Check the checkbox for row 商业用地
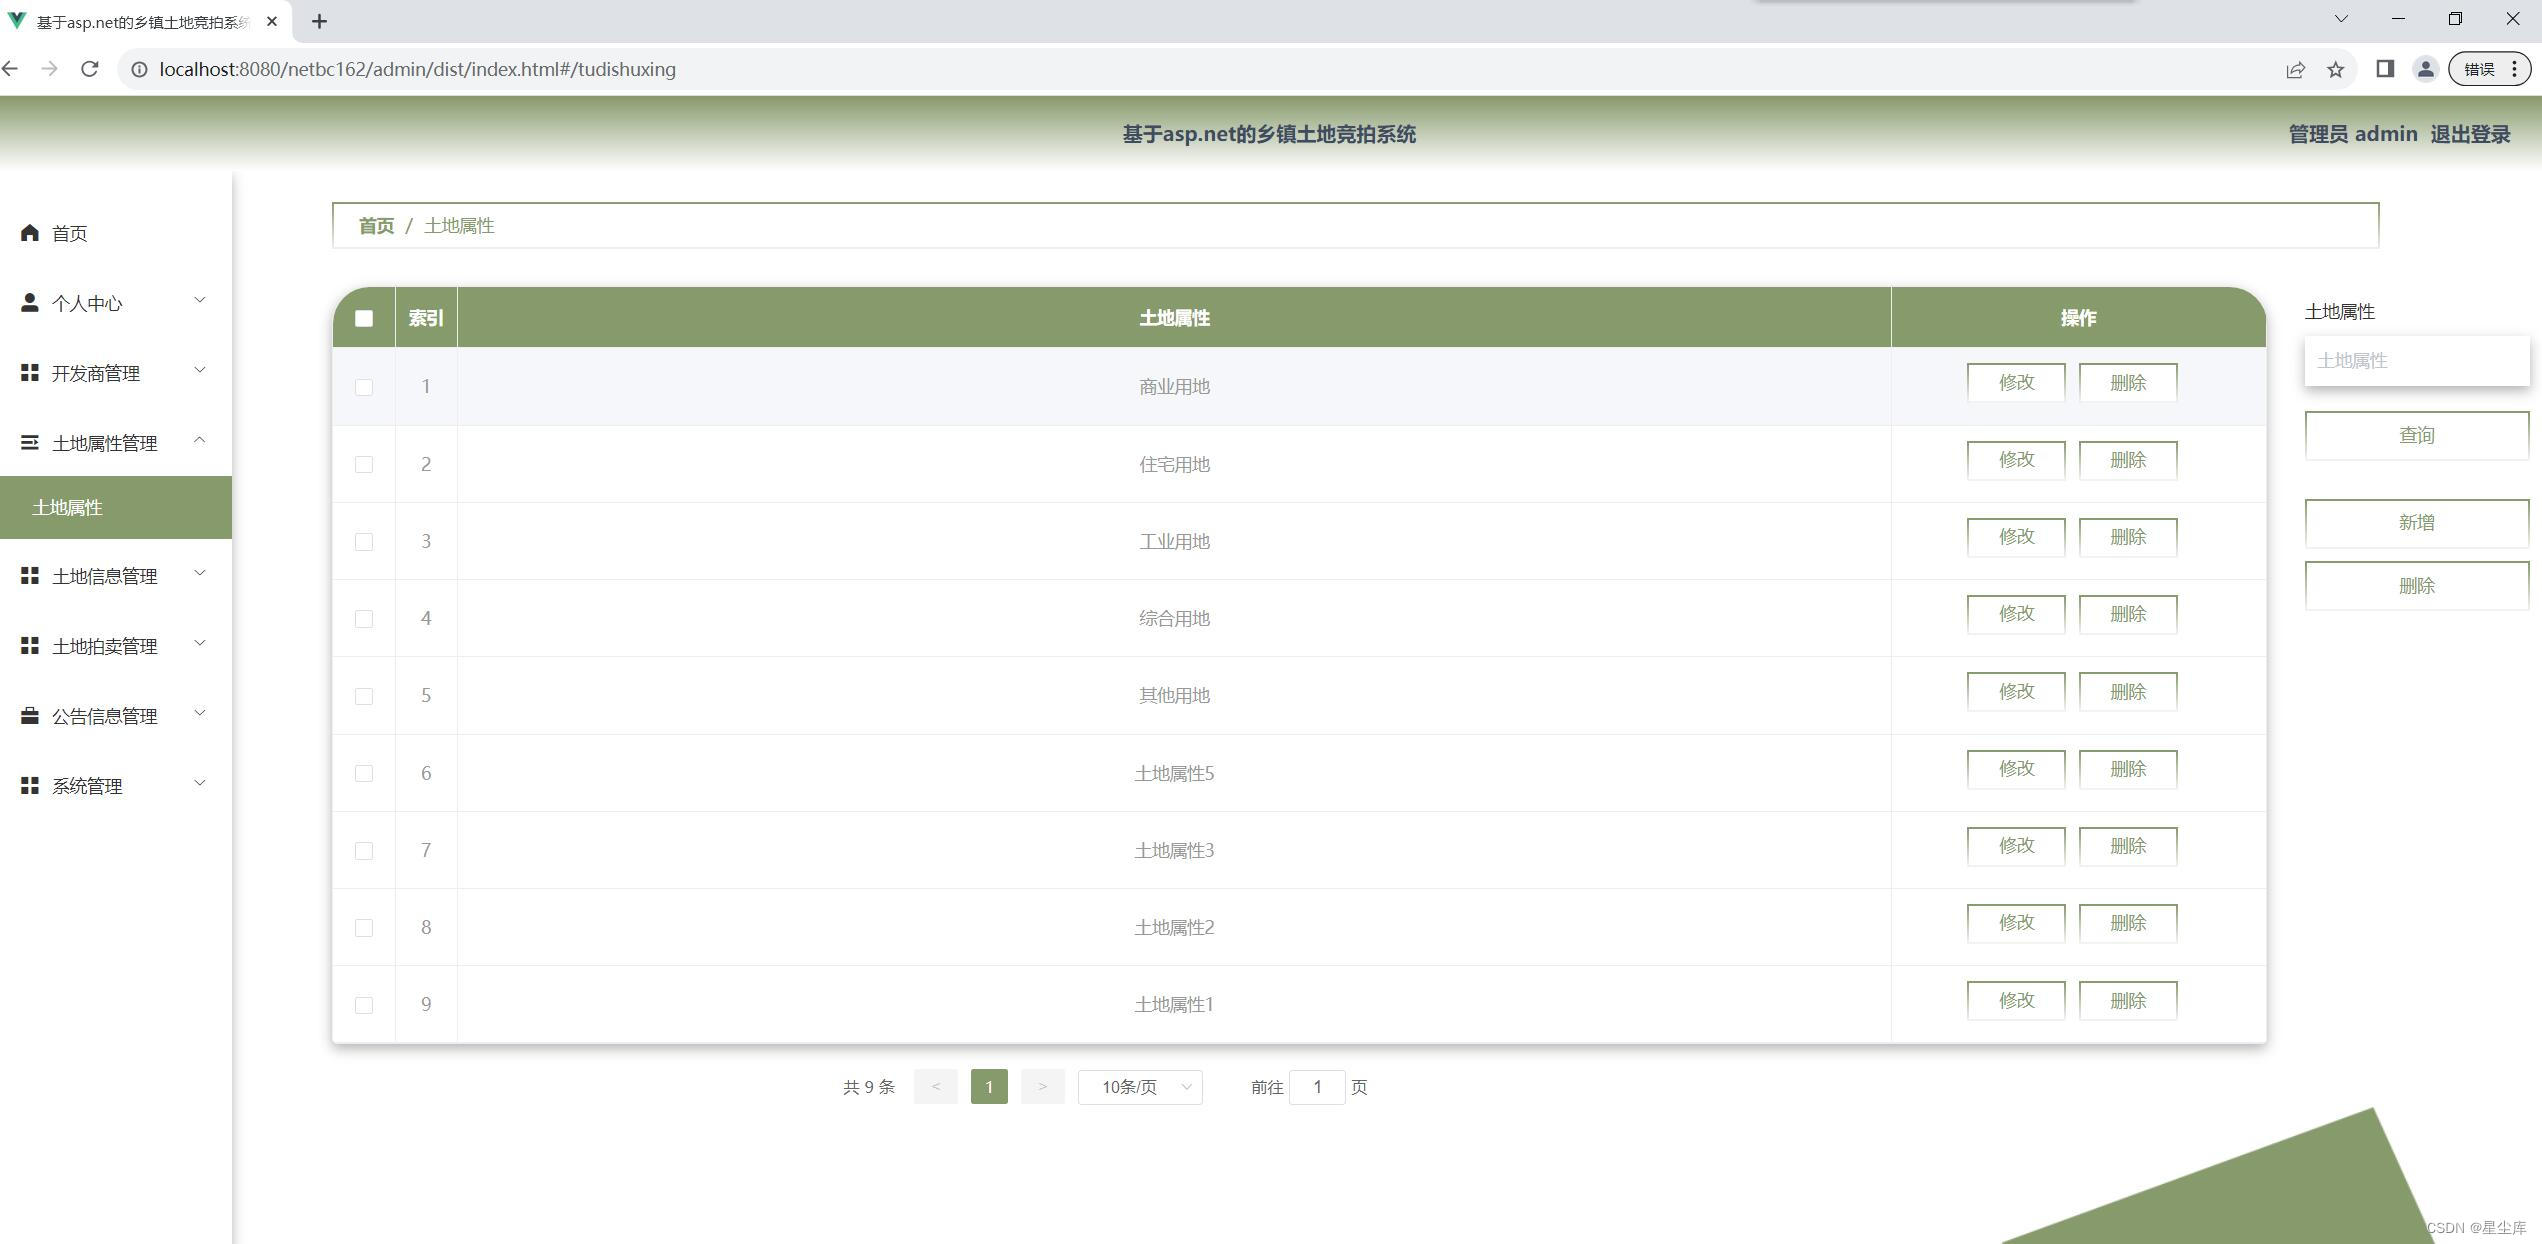Screen dimensions: 2542x1244 click(363, 386)
